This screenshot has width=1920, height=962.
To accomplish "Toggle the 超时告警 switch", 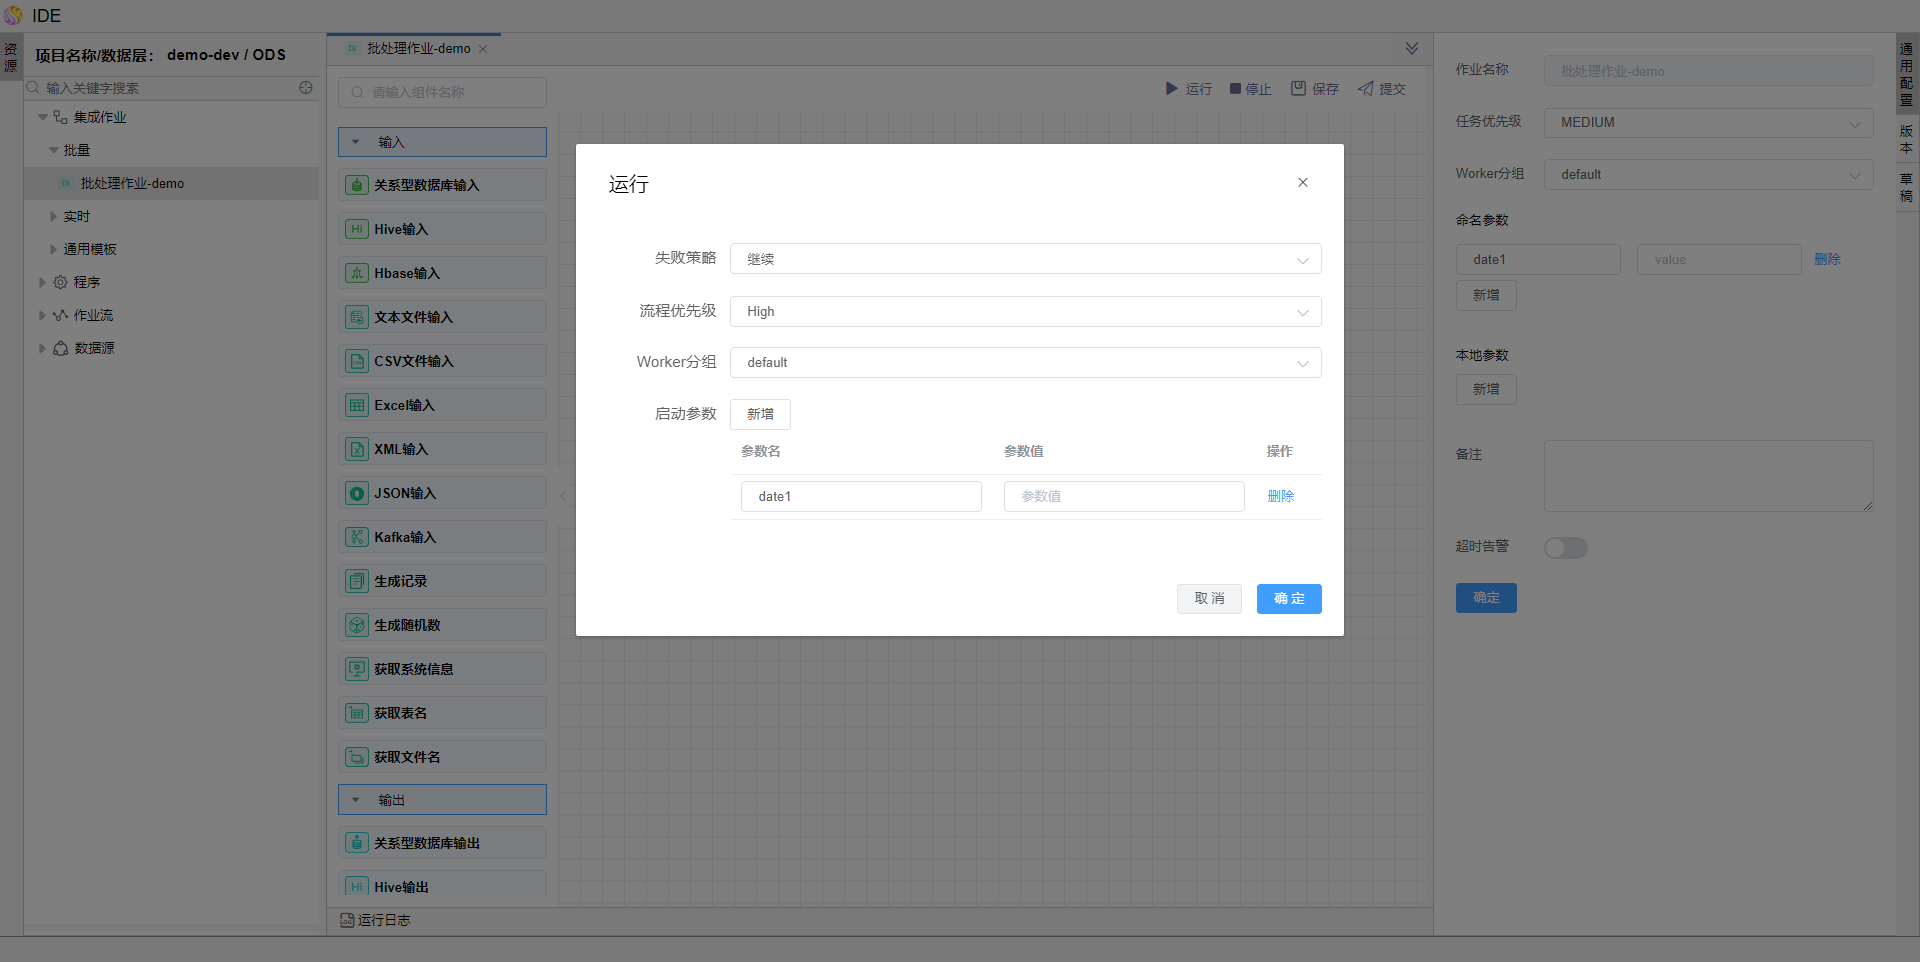I will click(x=1565, y=548).
